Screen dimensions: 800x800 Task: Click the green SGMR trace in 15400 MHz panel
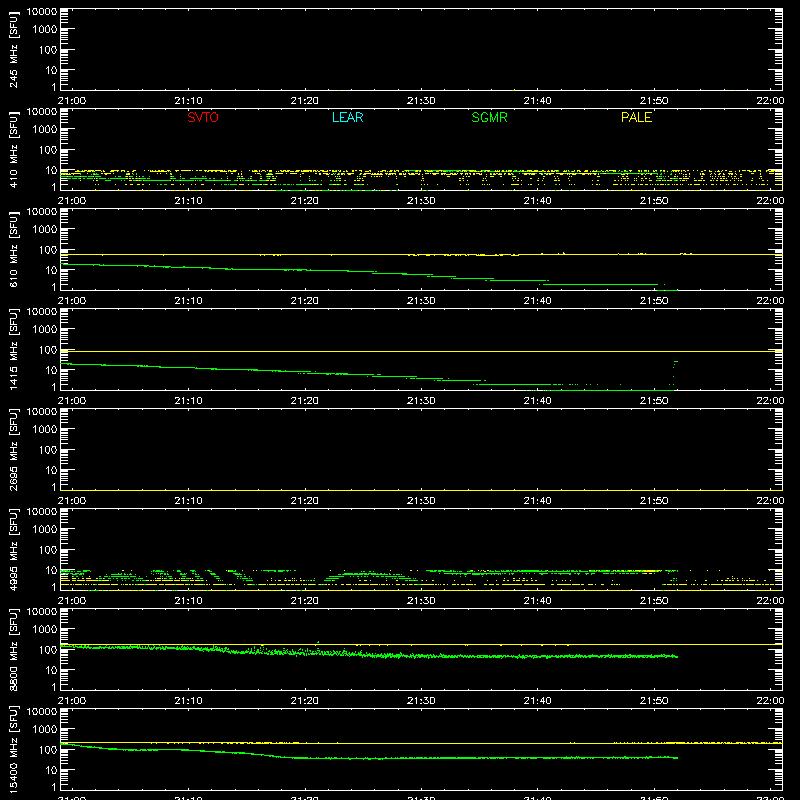[369, 758]
